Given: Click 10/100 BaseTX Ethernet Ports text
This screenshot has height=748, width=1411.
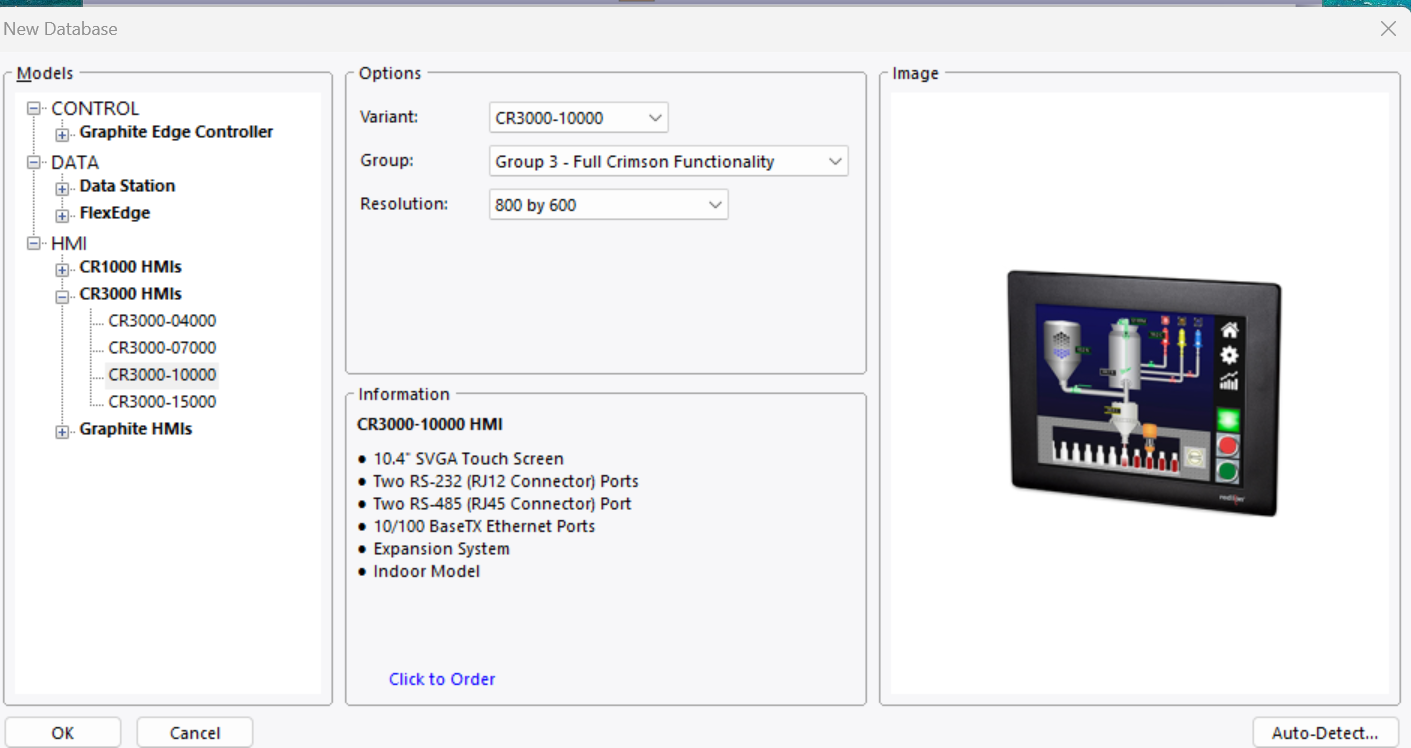Looking at the screenshot, I should [484, 526].
